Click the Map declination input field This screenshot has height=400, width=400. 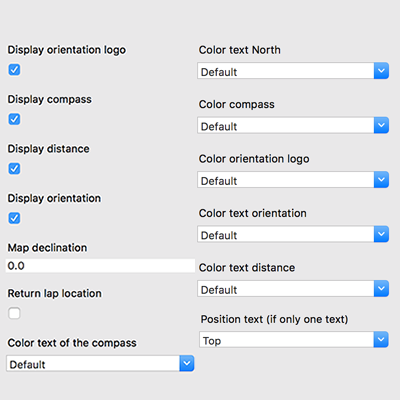[x=100, y=266]
